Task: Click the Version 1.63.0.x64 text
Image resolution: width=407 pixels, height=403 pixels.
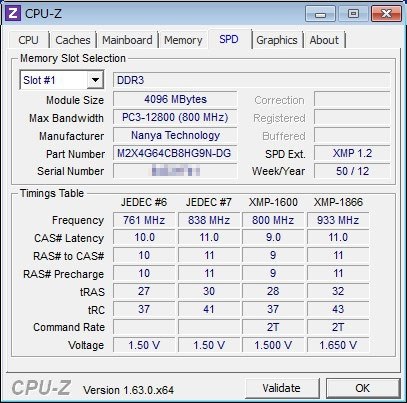Action: tap(129, 390)
